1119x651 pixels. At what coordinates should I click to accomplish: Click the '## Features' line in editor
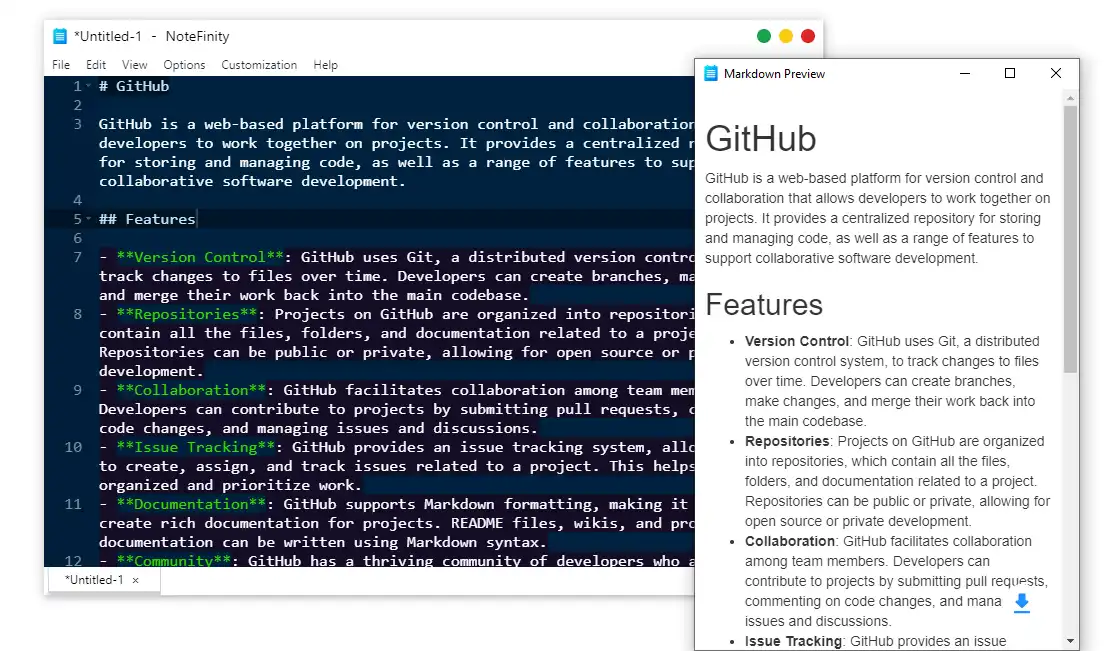[147, 219]
